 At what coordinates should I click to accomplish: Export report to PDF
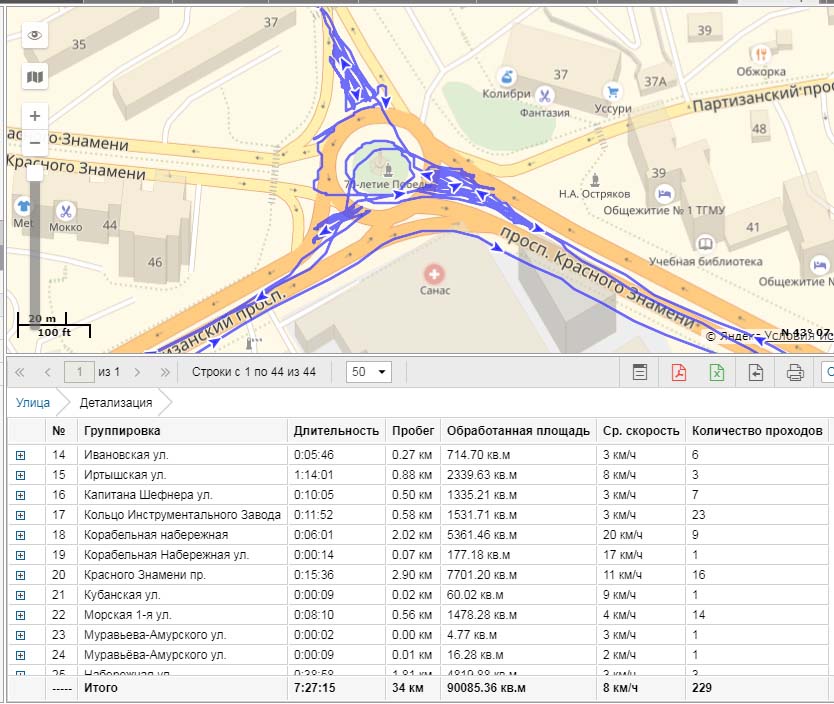[679, 372]
